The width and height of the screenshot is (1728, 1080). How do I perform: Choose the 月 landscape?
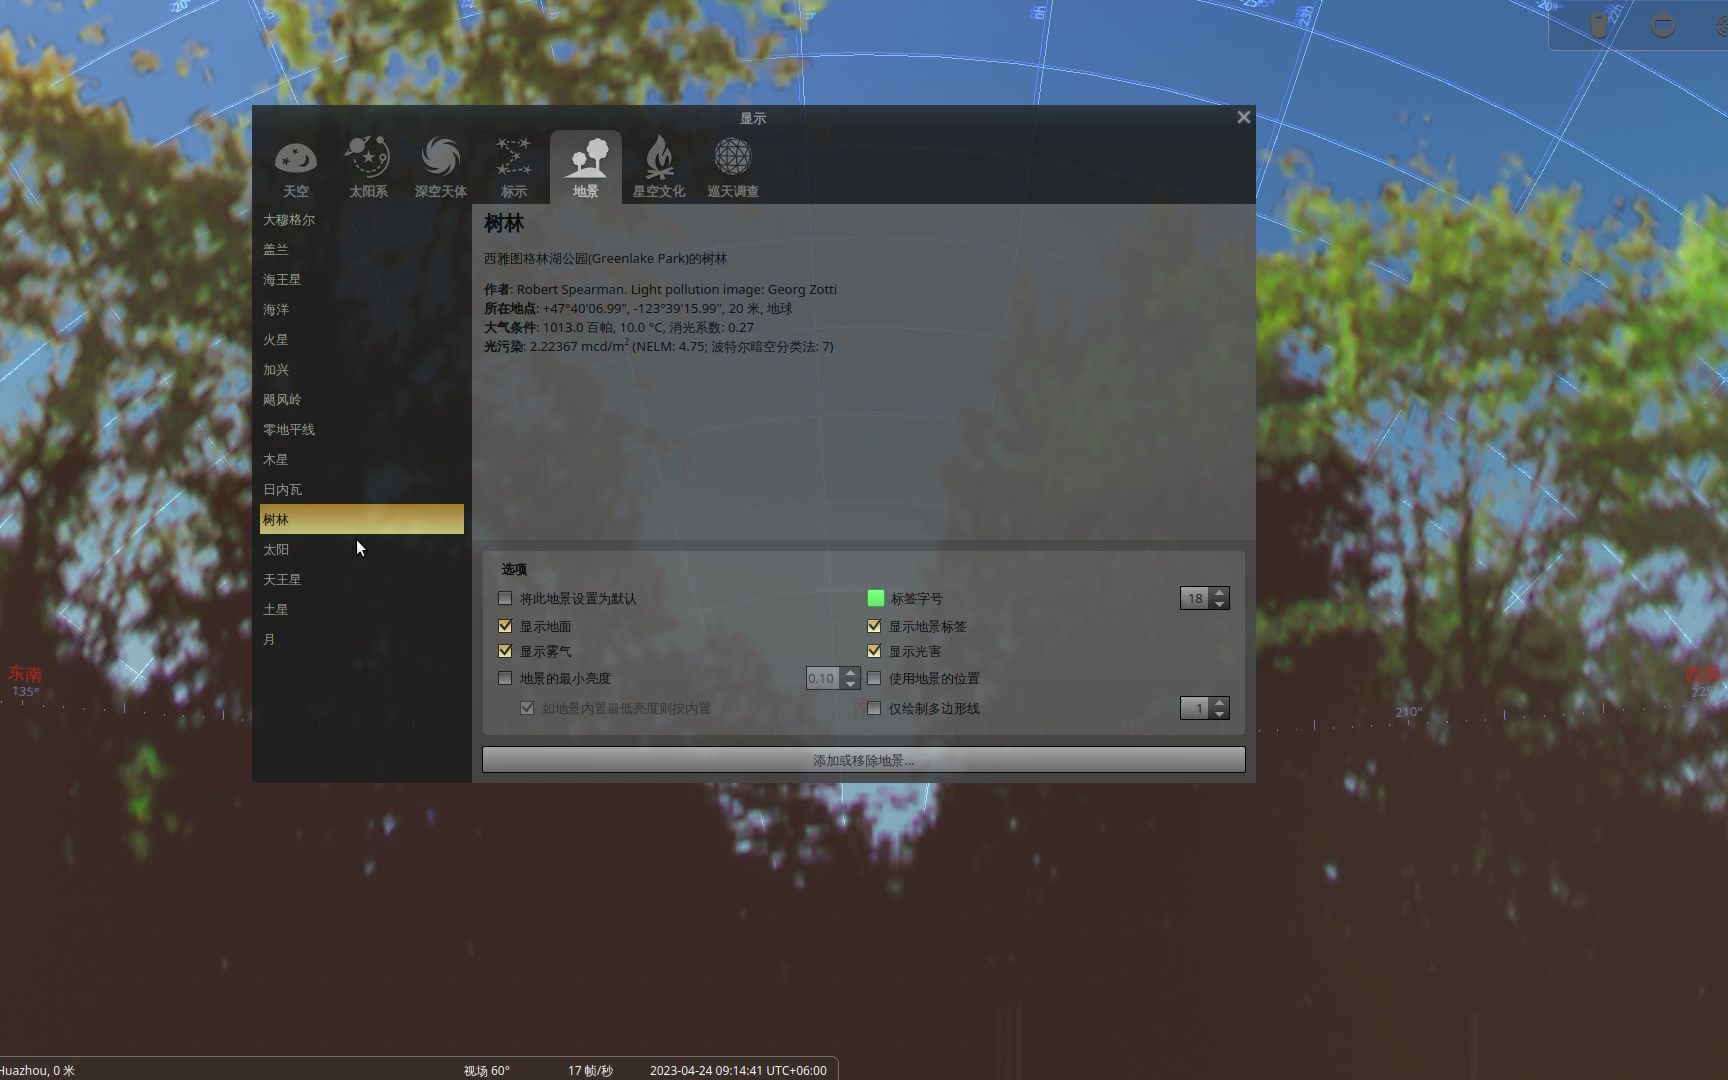click(362, 640)
